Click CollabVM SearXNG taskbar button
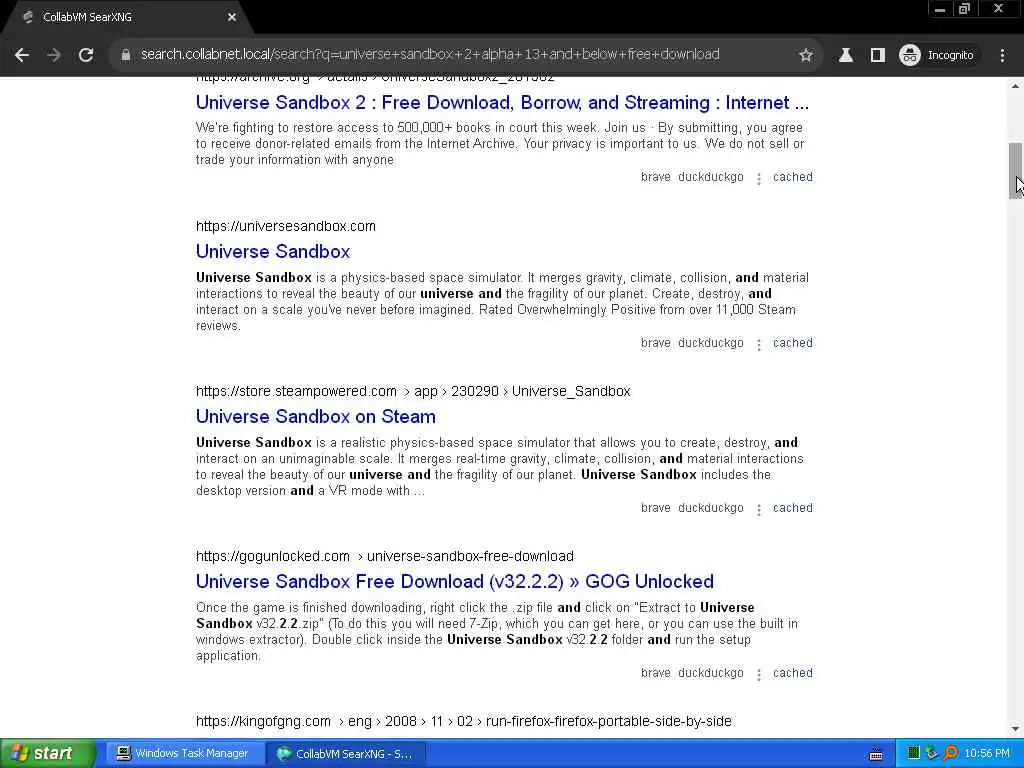The image size is (1024, 768). pyautogui.click(x=347, y=754)
